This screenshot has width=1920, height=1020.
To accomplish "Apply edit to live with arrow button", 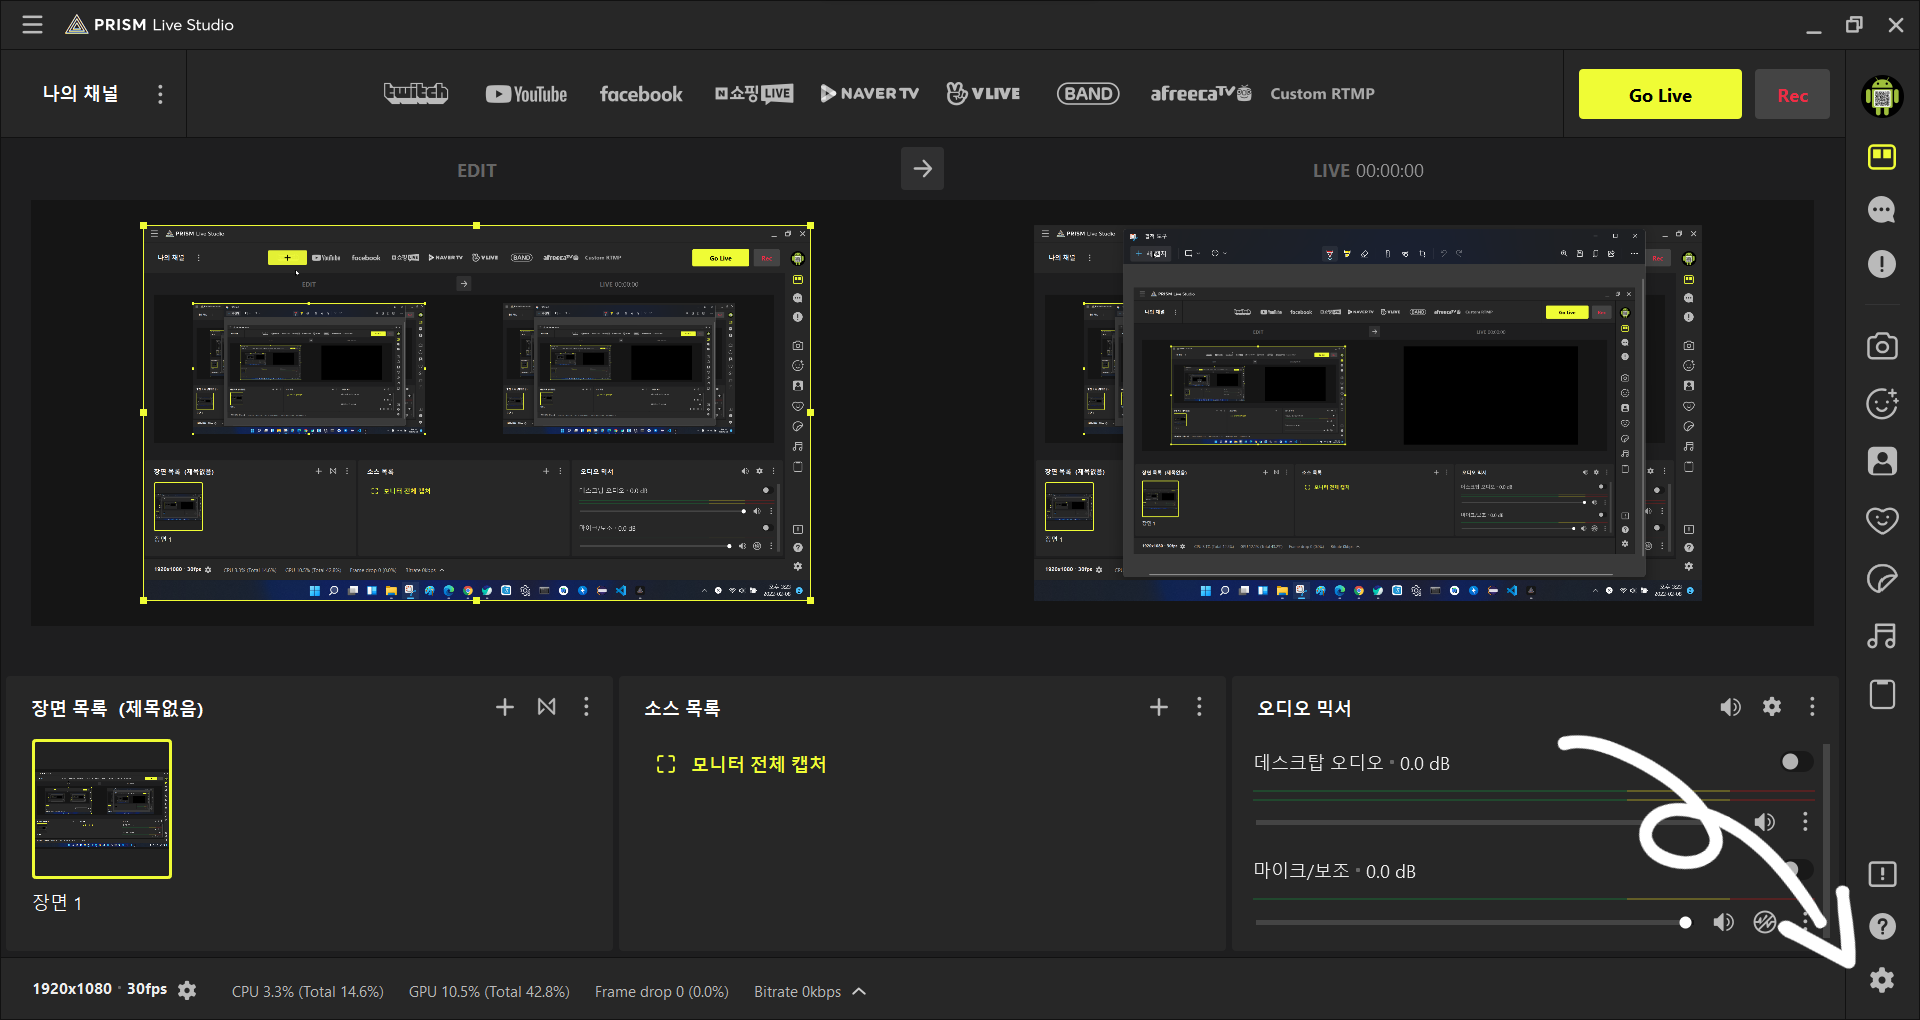I will click(x=922, y=169).
